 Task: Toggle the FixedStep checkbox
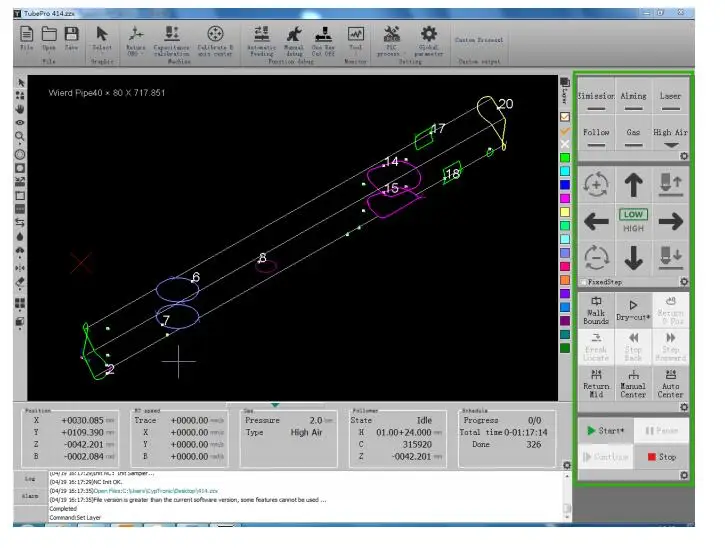pyautogui.click(x=584, y=282)
